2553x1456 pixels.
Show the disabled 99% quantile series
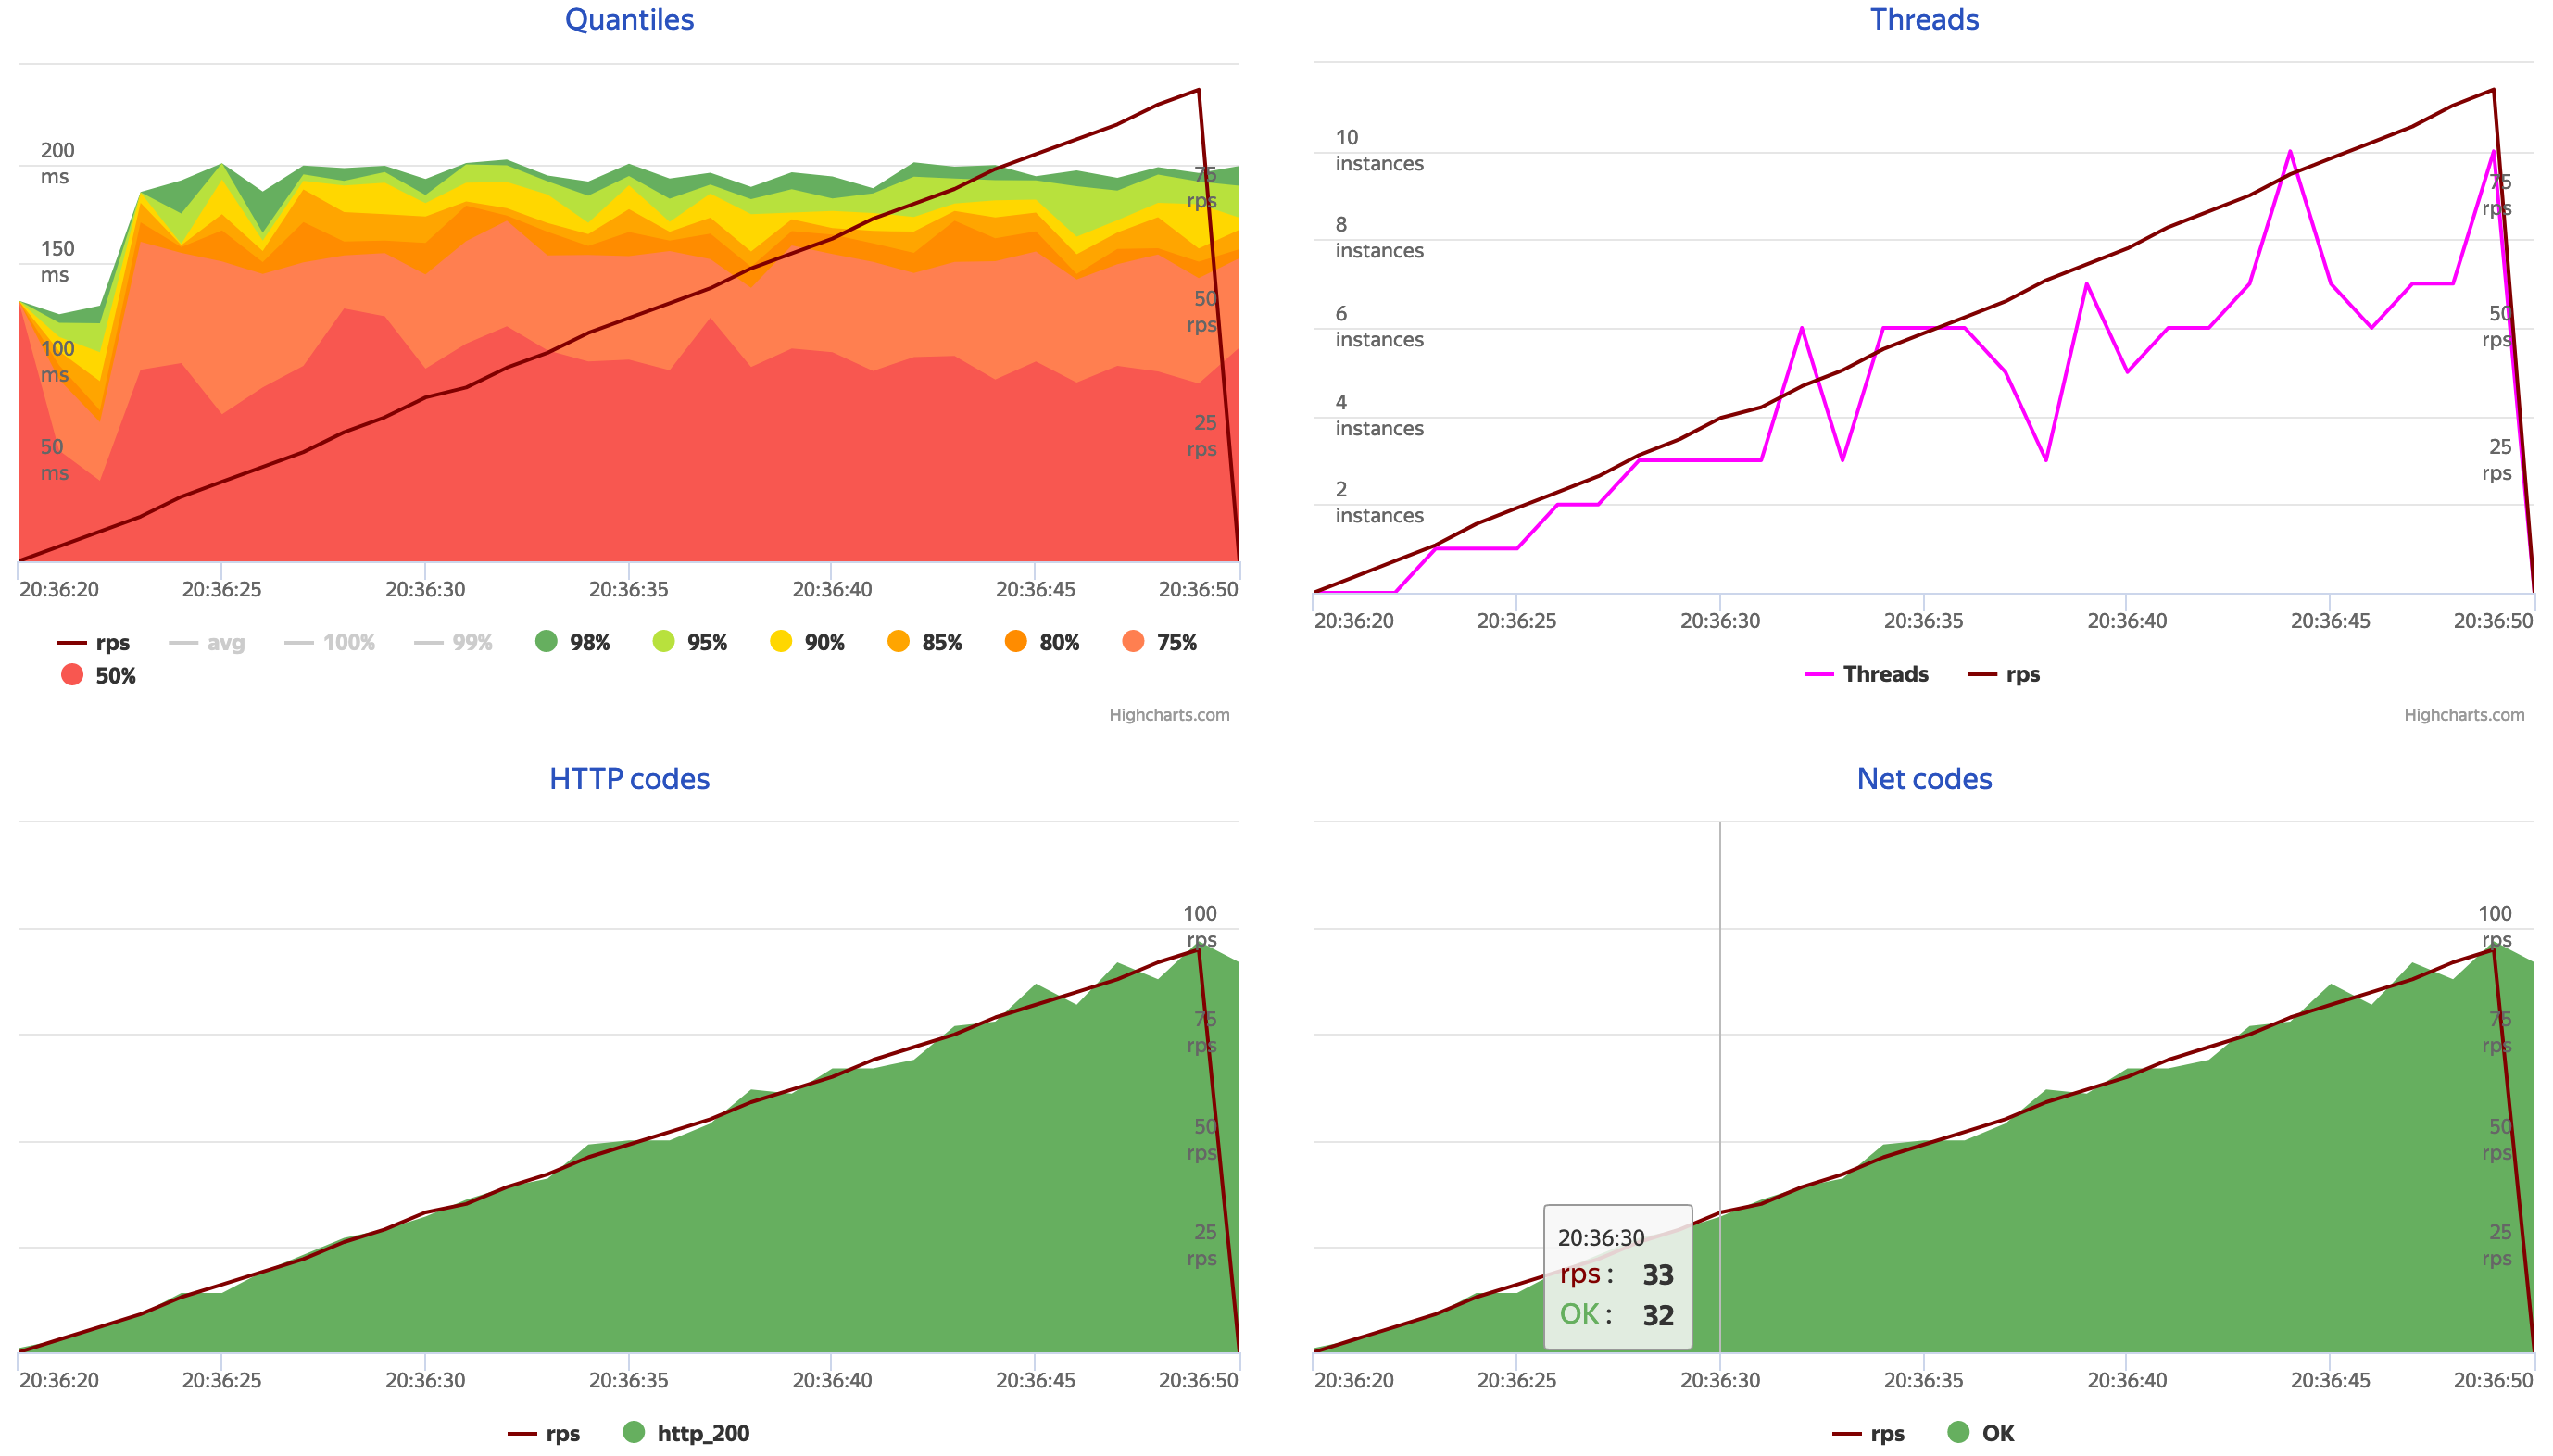pyautogui.click(x=471, y=642)
